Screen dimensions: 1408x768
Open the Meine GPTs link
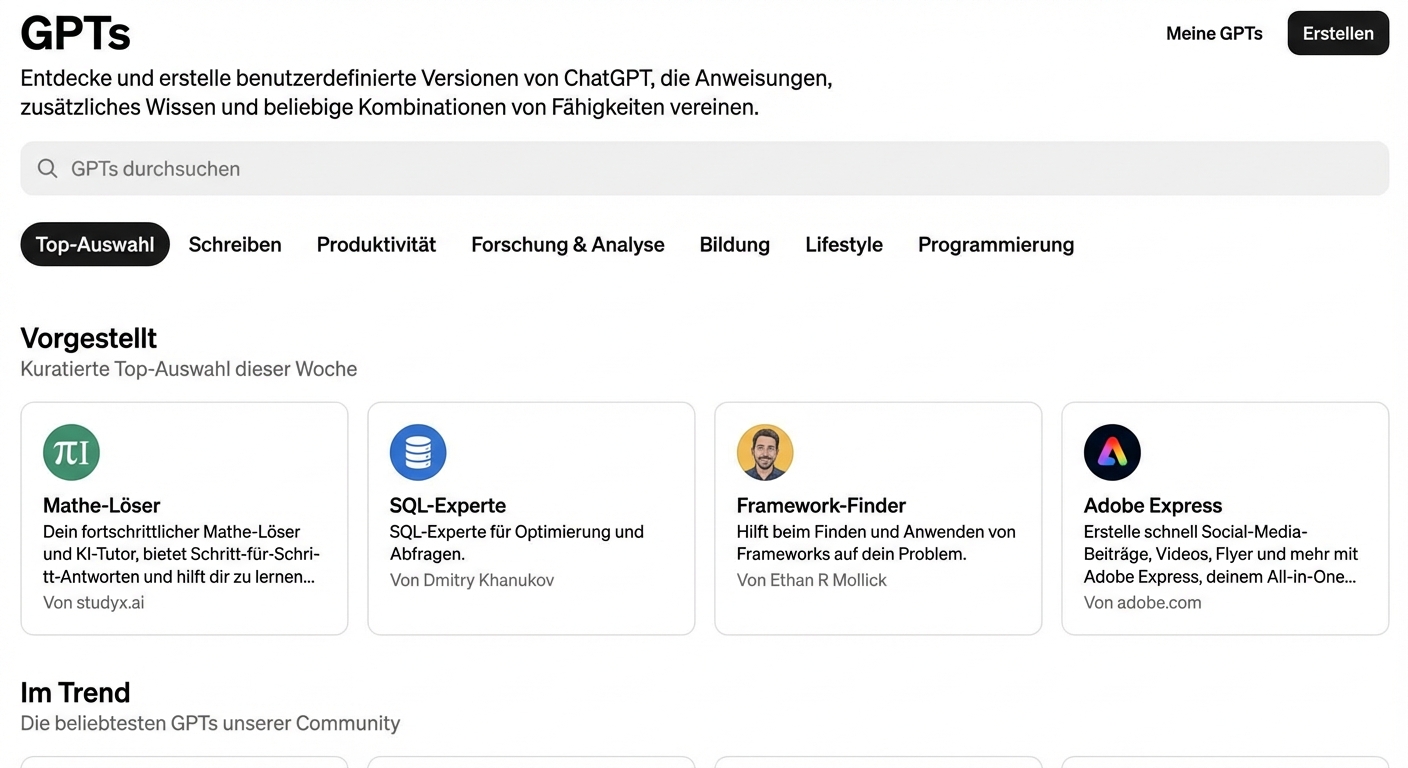[1214, 33]
